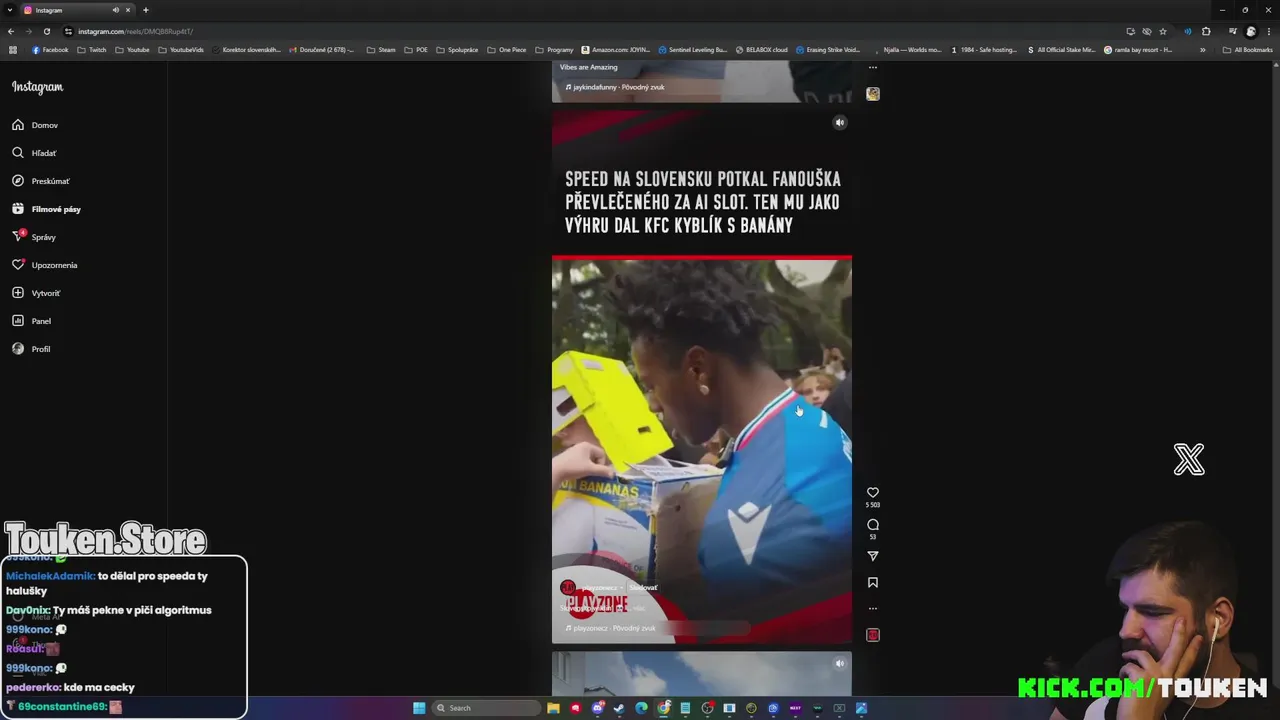Viewport: 1280px width, 720px height.
Task: Open One Piece bookmark folder
Action: pyautogui.click(x=507, y=50)
